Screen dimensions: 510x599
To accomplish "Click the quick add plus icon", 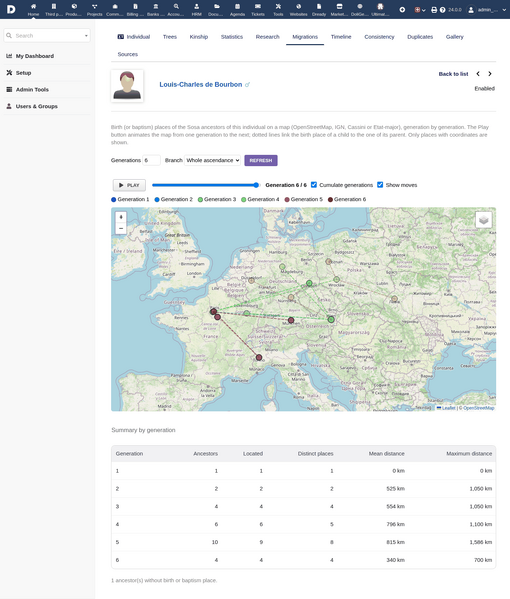I will click(x=402, y=10).
